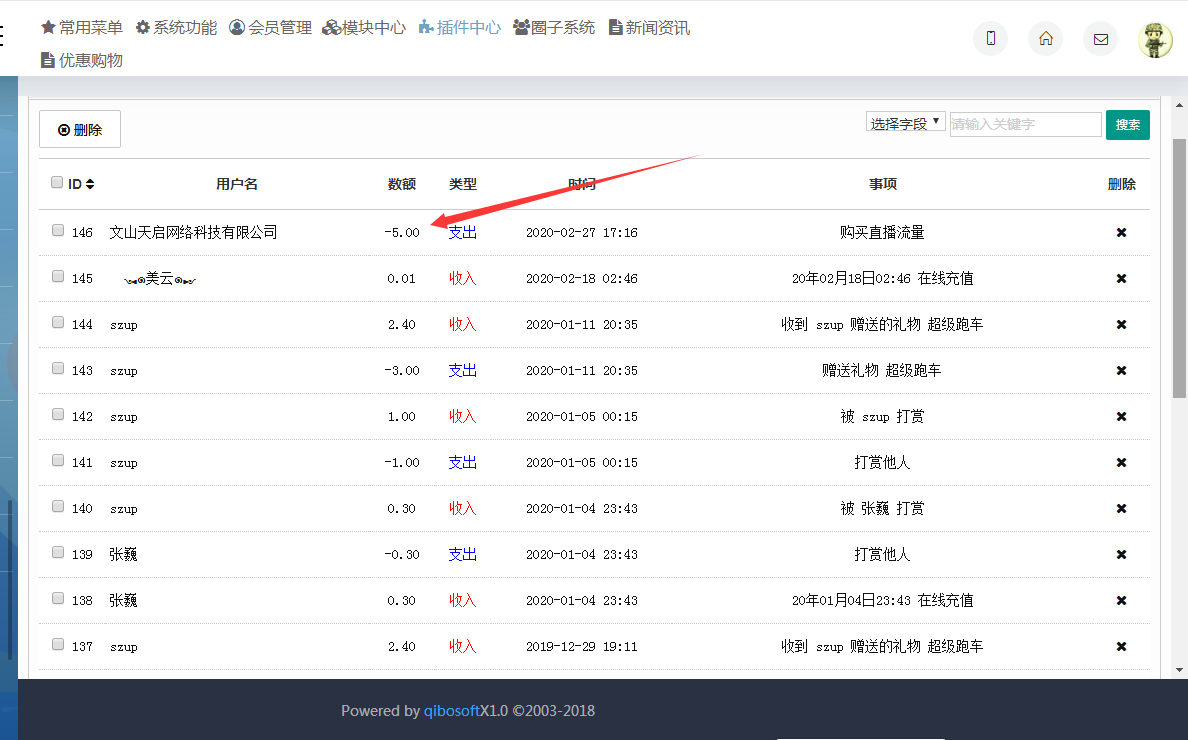The width and height of the screenshot is (1188, 740).
Task: Remove record 143 with the X icon
Action: (1121, 370)
